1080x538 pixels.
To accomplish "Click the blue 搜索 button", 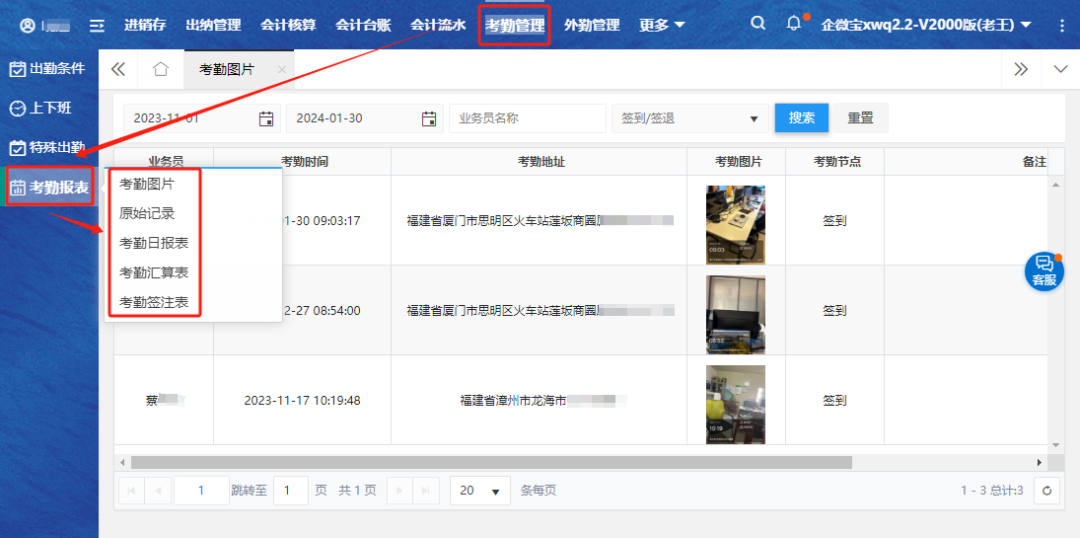I will pyautogui.click(x=801, y=117).
